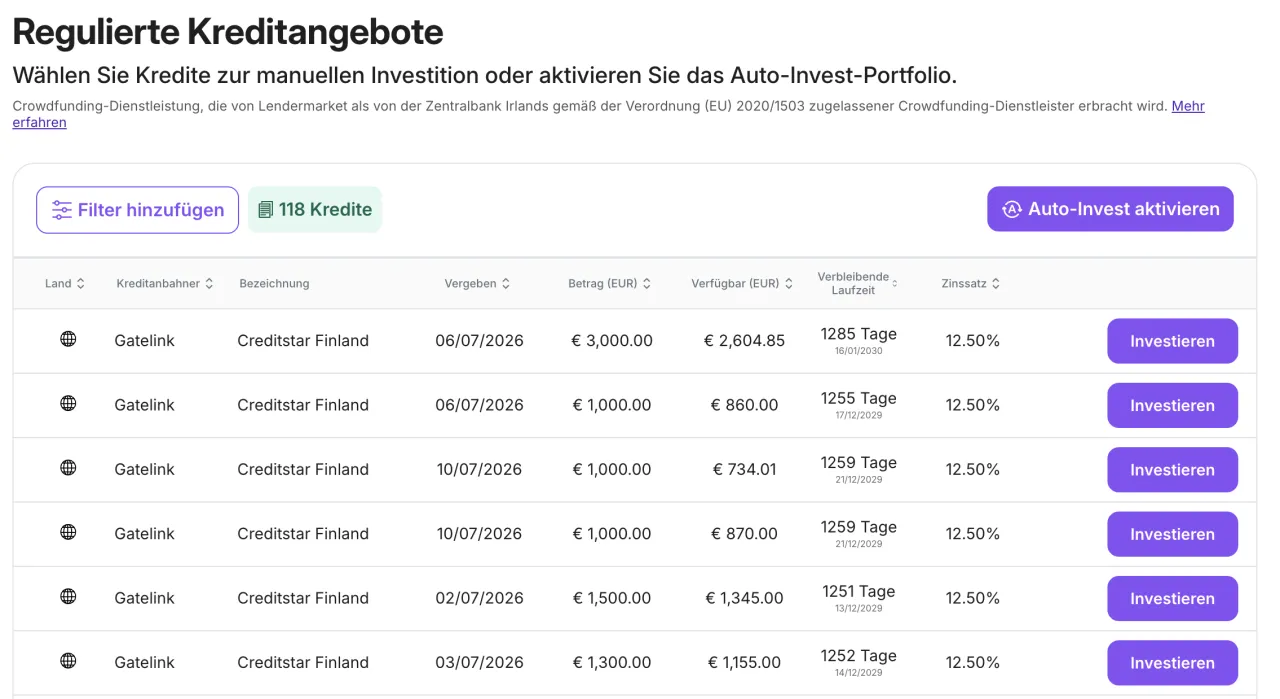Click the € 1,300.00 loan amount
This screenshot has width=1280, height=699.
pos(611,662)
